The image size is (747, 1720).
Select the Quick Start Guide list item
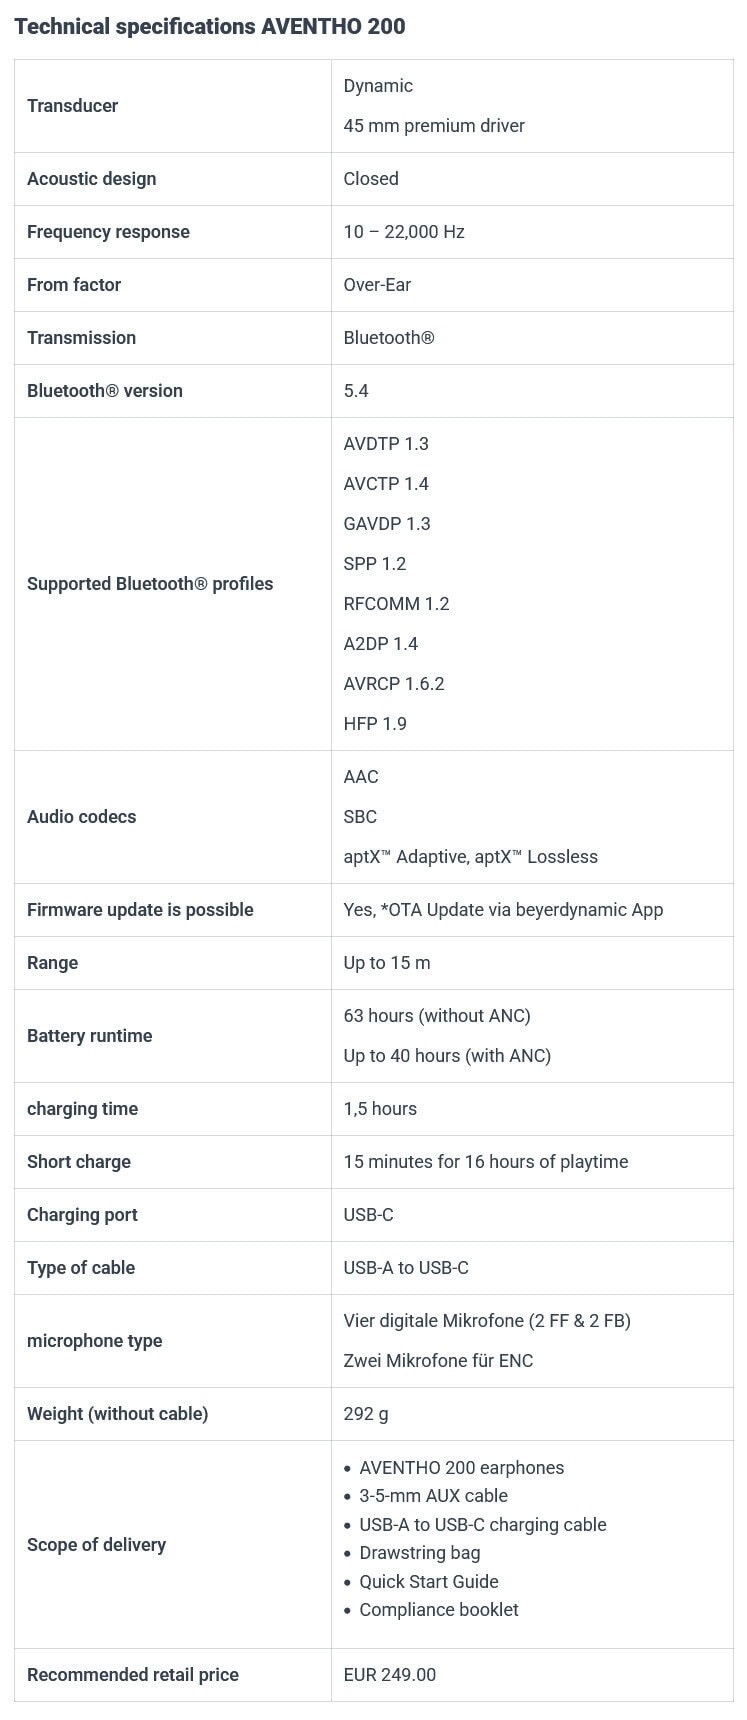point(429,1582)
